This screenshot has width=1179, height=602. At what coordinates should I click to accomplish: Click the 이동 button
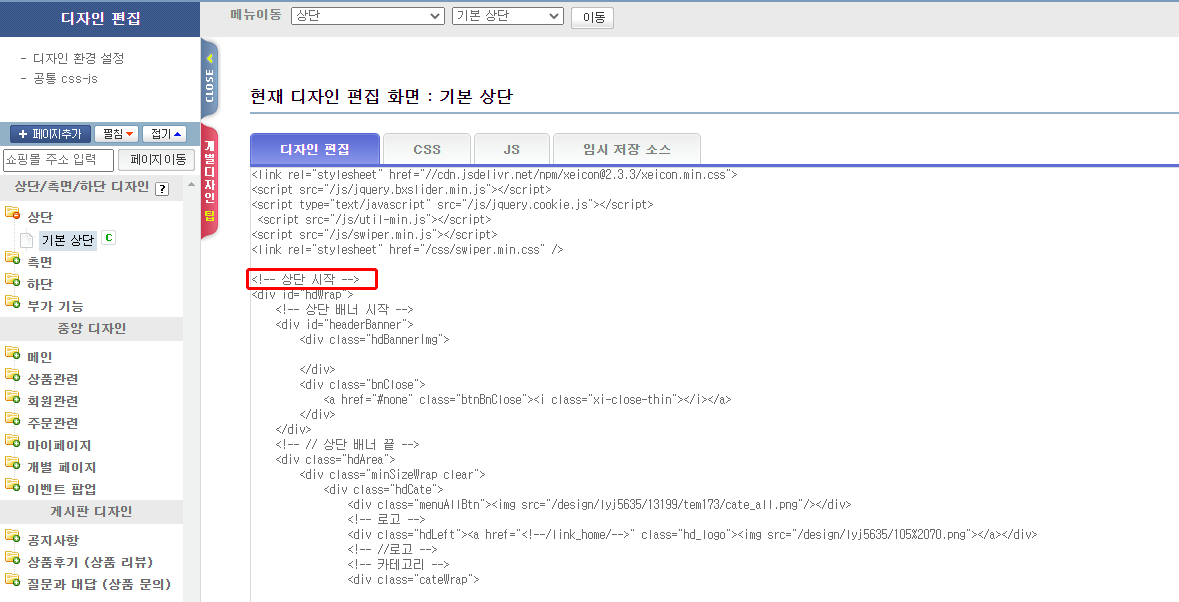click(593, 17)
